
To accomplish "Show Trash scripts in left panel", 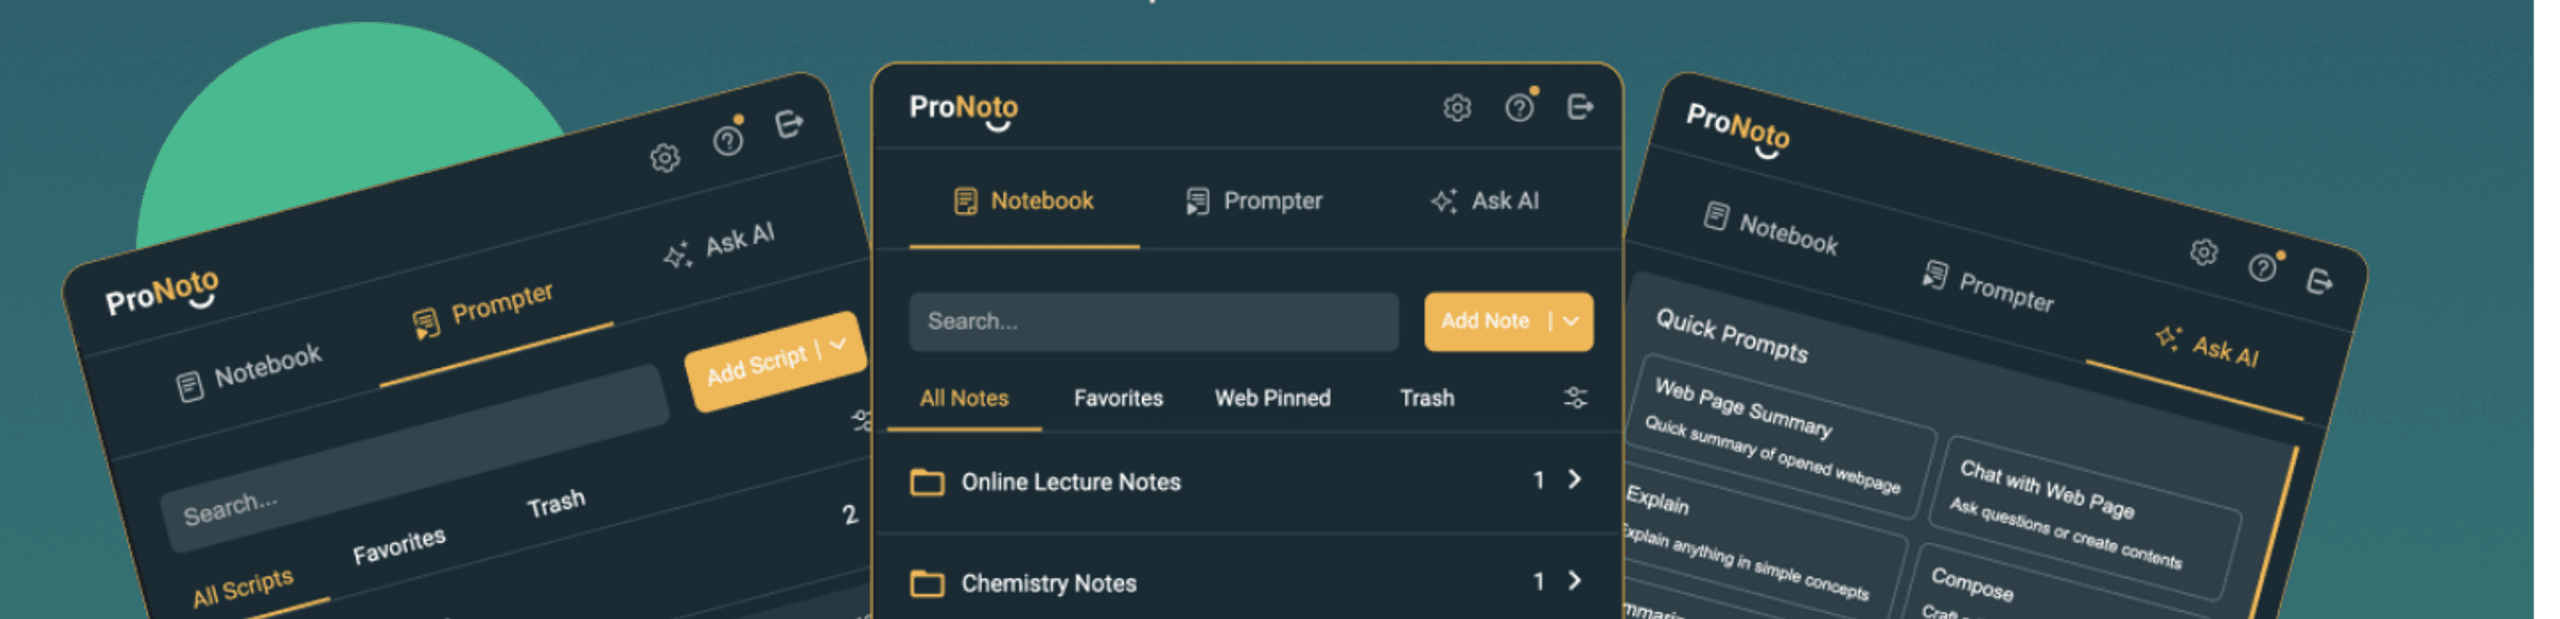I will [x=556, y=504].
